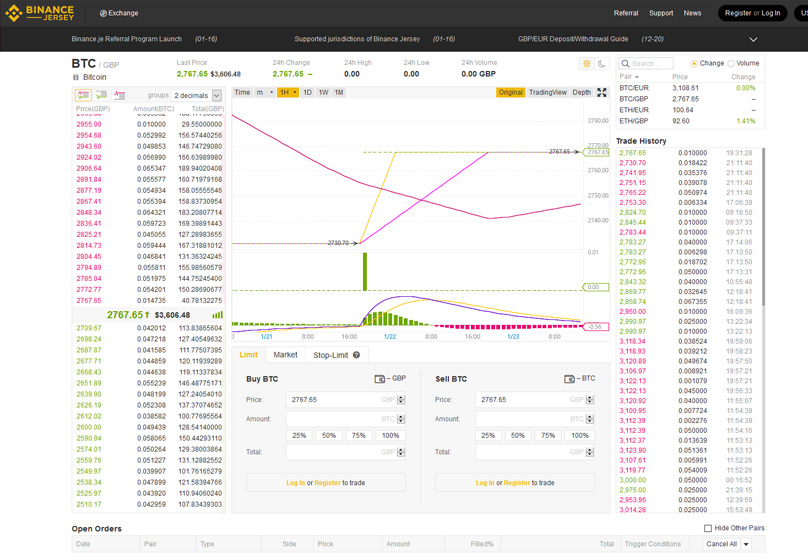Click Register or Log In button
The width and height of the screenshot is (808, 560).
coord(752,13)
